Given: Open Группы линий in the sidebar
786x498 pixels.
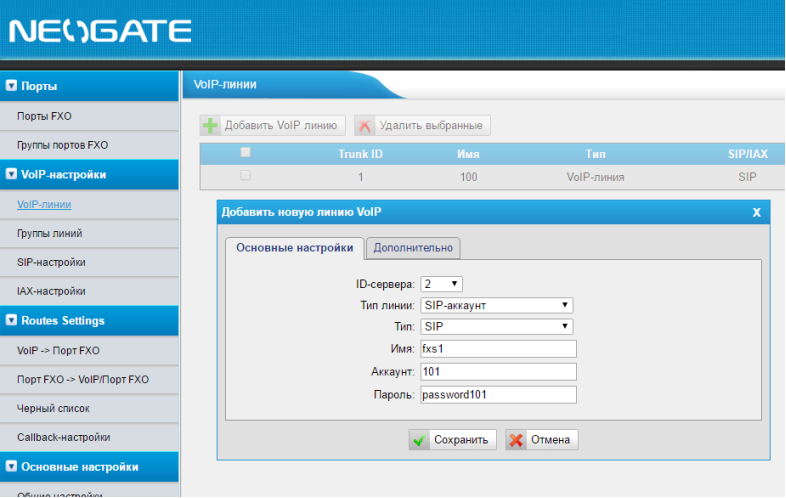Looking at the screenshot, I should click(50, 233).
